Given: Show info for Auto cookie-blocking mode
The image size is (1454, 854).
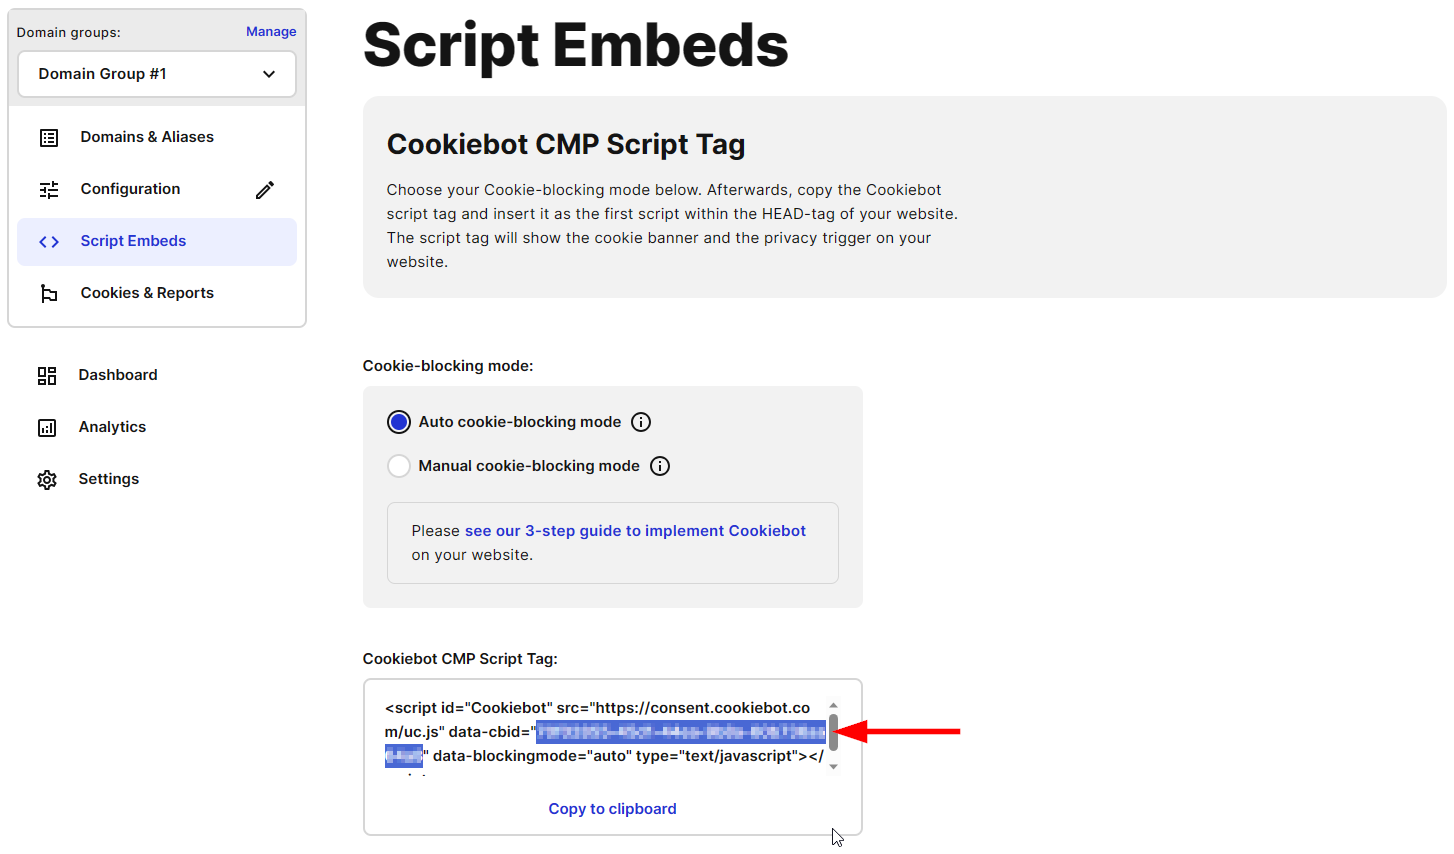Looking at the screenshot, I should (641, 422).
